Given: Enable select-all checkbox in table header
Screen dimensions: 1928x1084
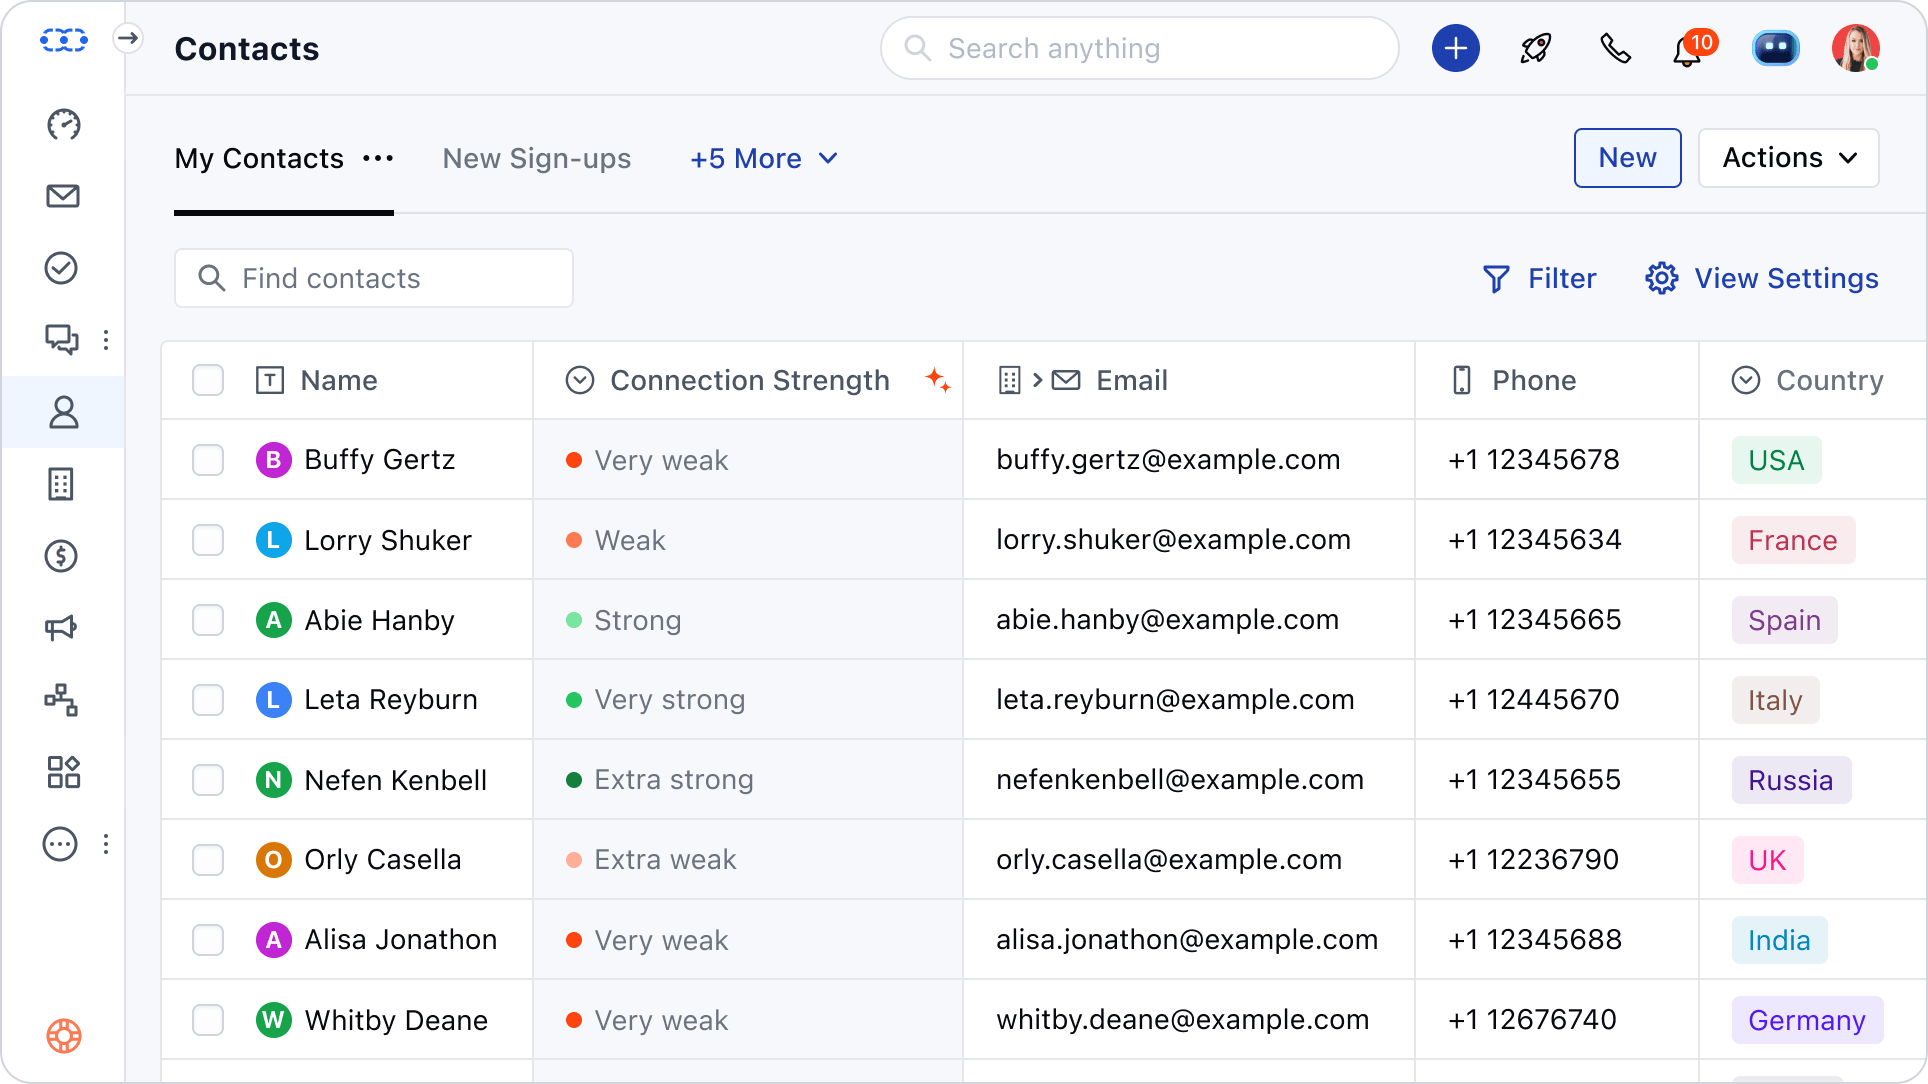Looking at the screenshot, I should click(x=208, y=381).
